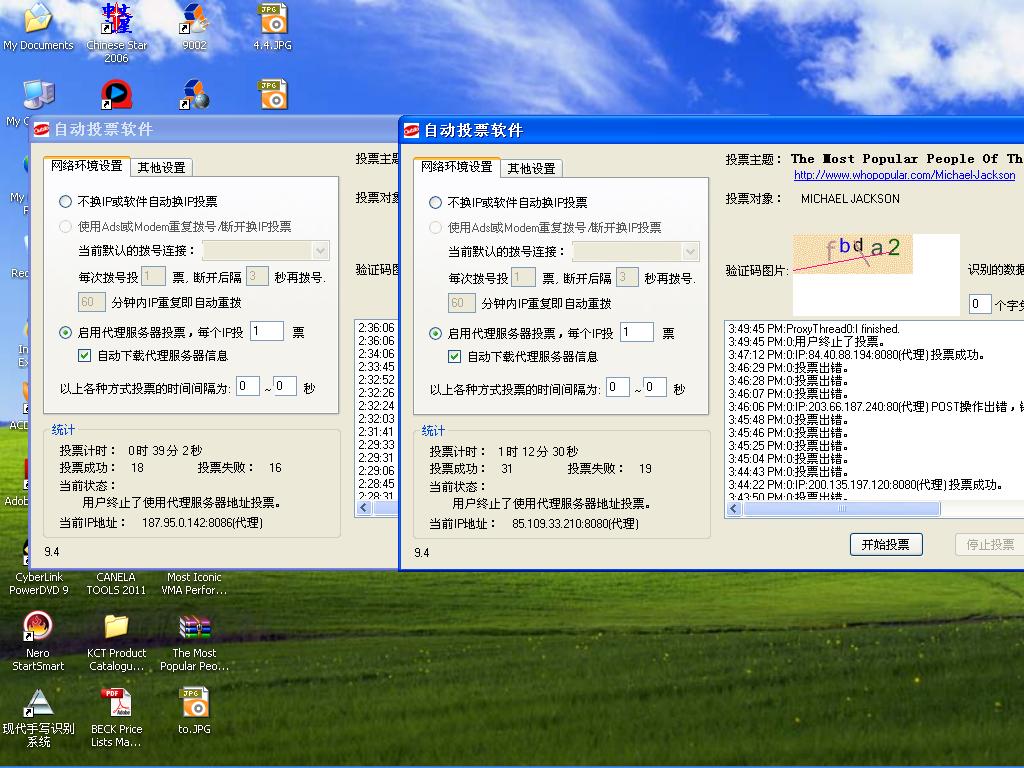Launch CyberLink PowerDVD 9 shortcut
The width and height of the screenshot is (1024, 768).
pos(39,555)
